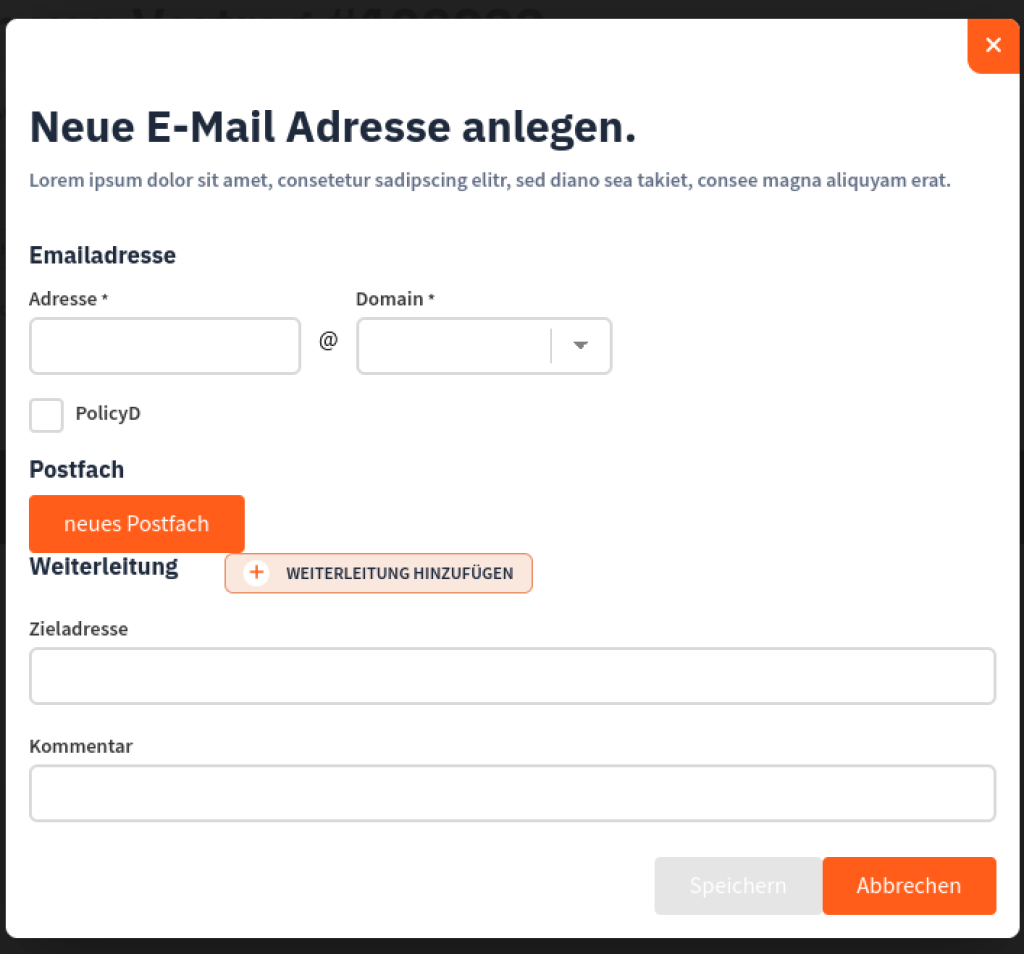Click the plus icon for adding Weiterleitung
The width and height of the screenshot is (1024, 954).
click(x=257, y=573)
